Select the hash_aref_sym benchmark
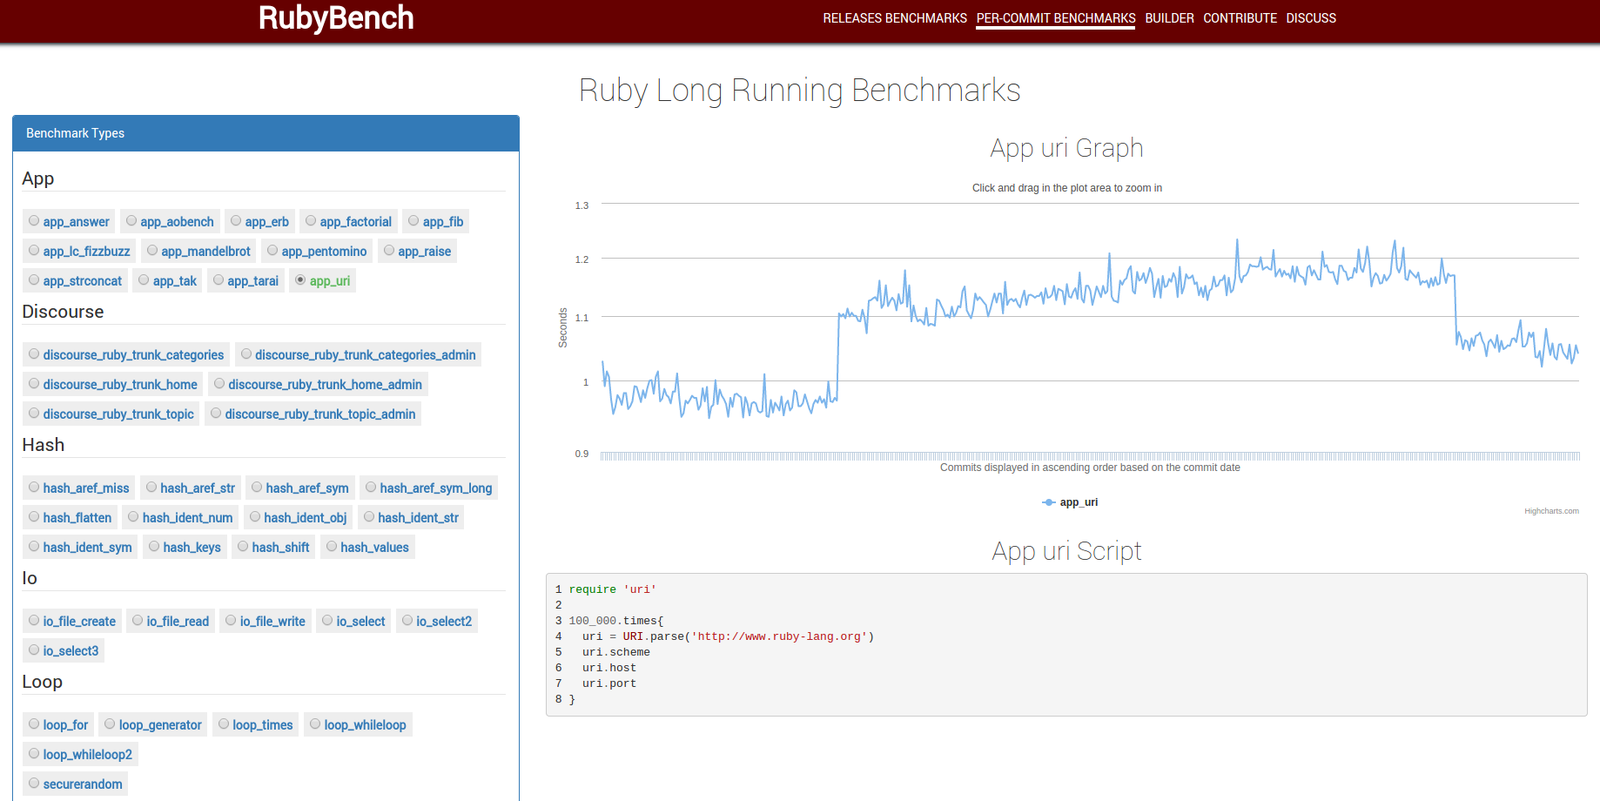Screen dimensions: 1600x801 [300, 488]
